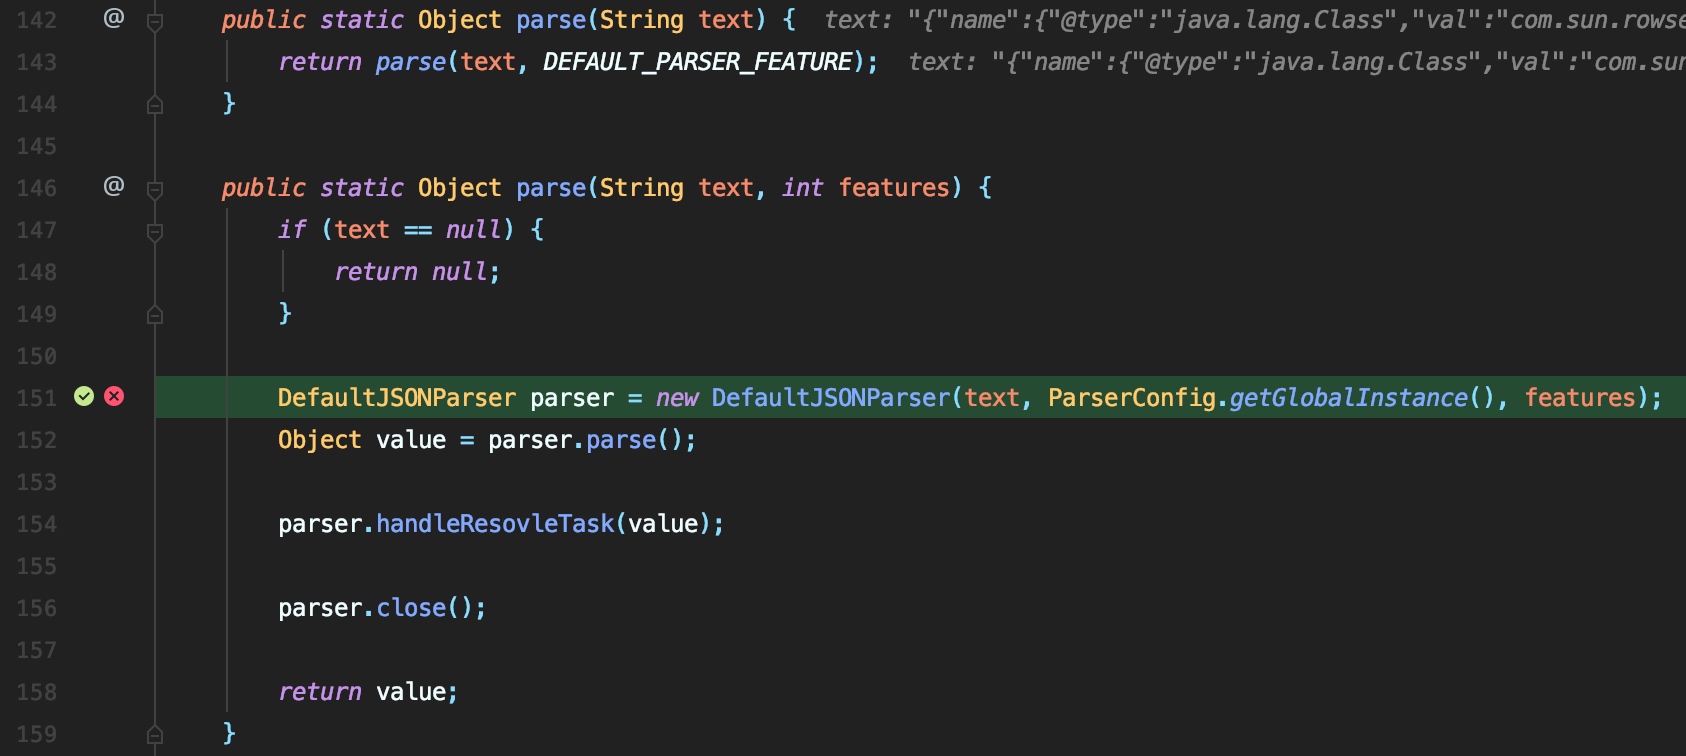Viewport: 1686px width, 756px height.
Task: Collapse the parse(String text) method at line 142
Action: (155, 21)
